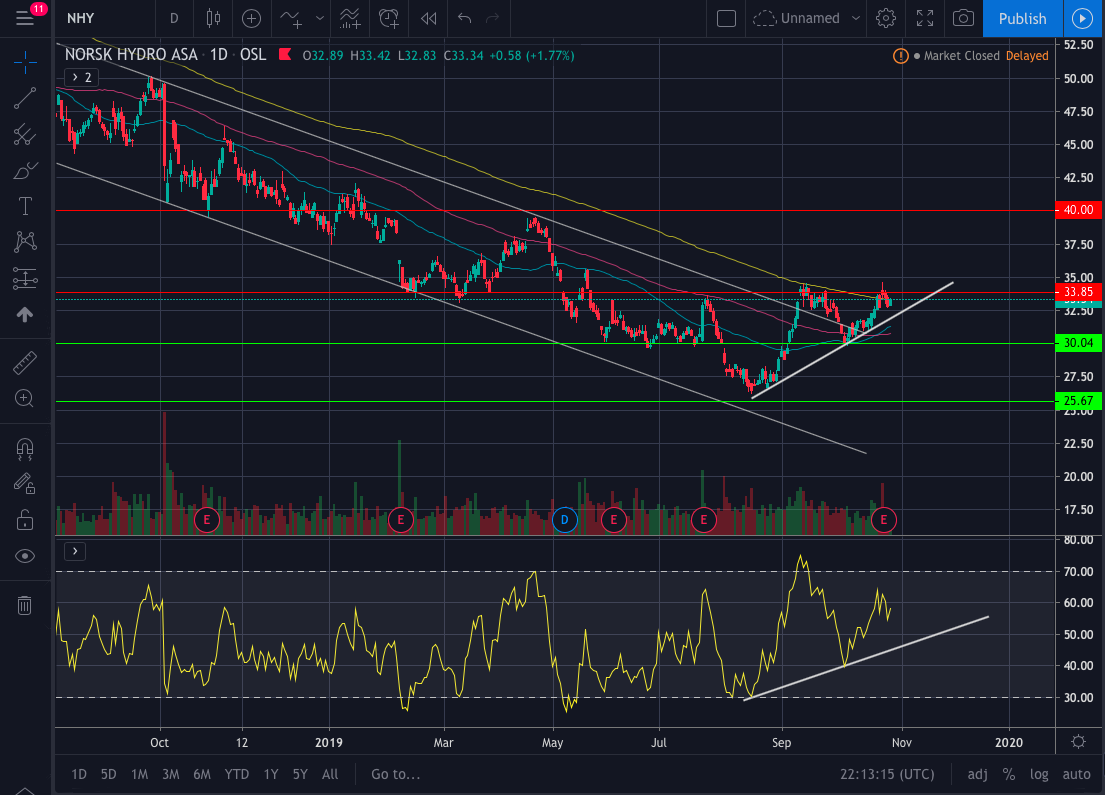Select the 3M time range
This screenshot has width=1105, height=795.
[x=171, y=774]
